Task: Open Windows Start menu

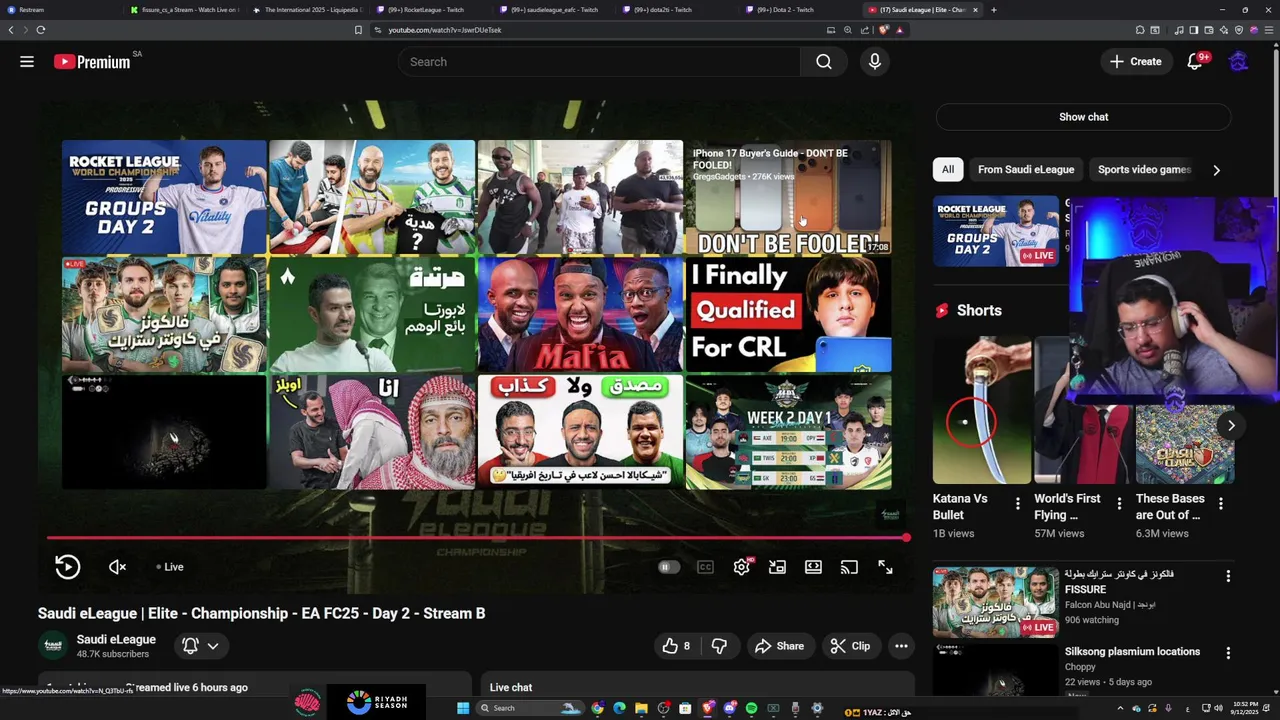Action: (x=463, y=708)
